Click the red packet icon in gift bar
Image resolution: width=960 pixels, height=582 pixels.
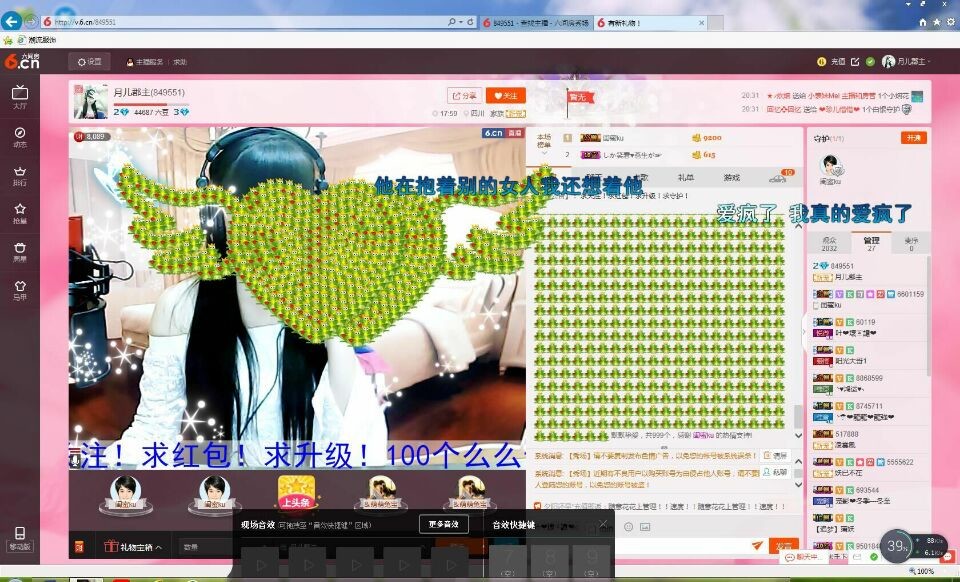point(79,547)
